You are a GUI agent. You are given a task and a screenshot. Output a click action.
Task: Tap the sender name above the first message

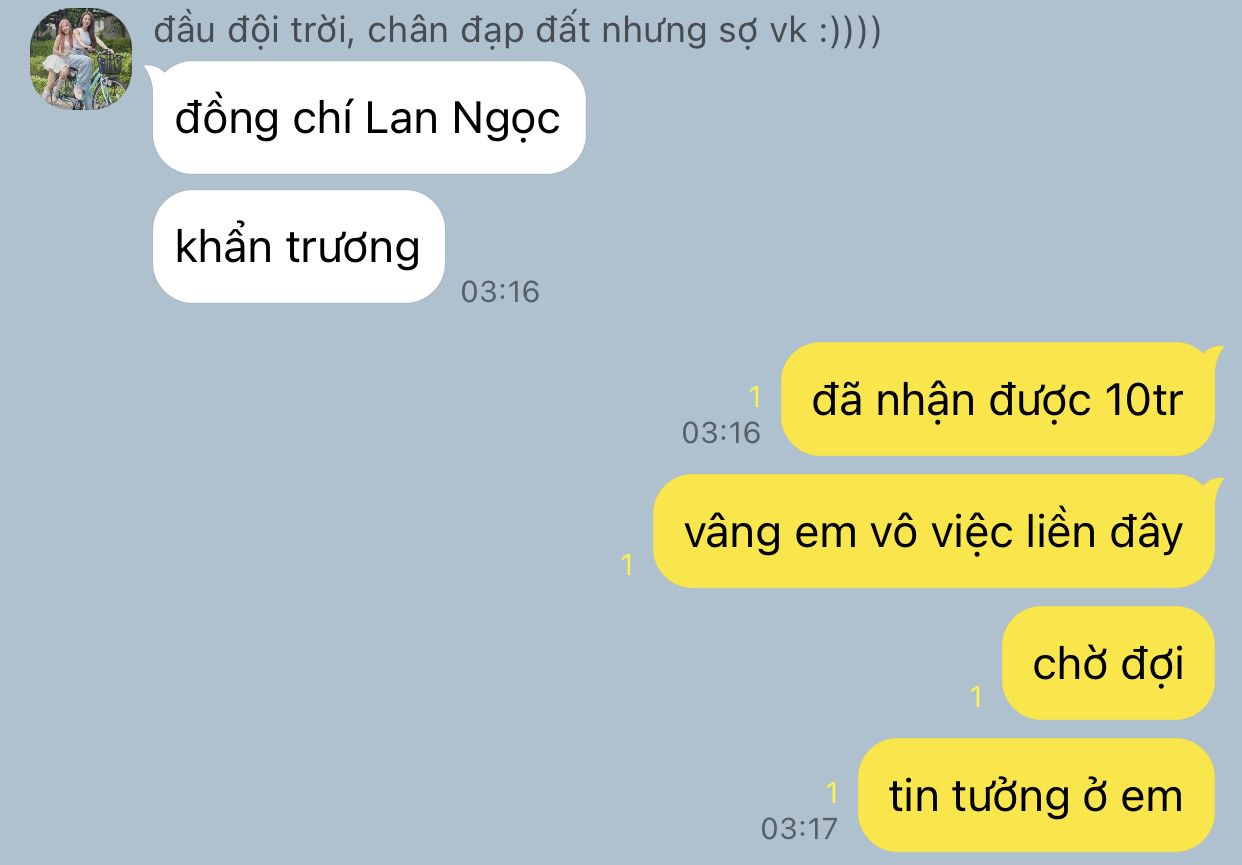point(517,30)
